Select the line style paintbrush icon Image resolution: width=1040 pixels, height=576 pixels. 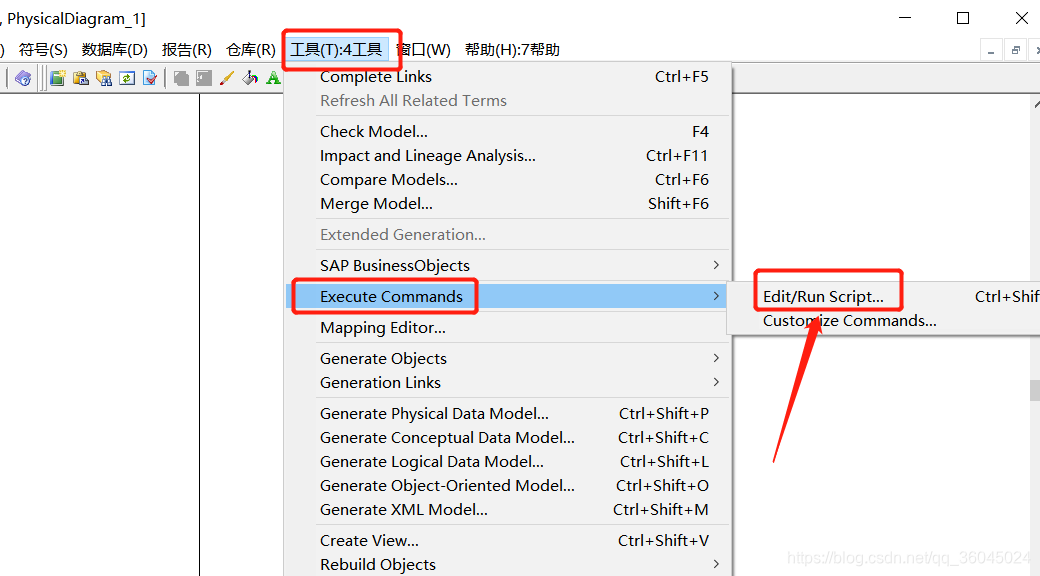point(227,78)
